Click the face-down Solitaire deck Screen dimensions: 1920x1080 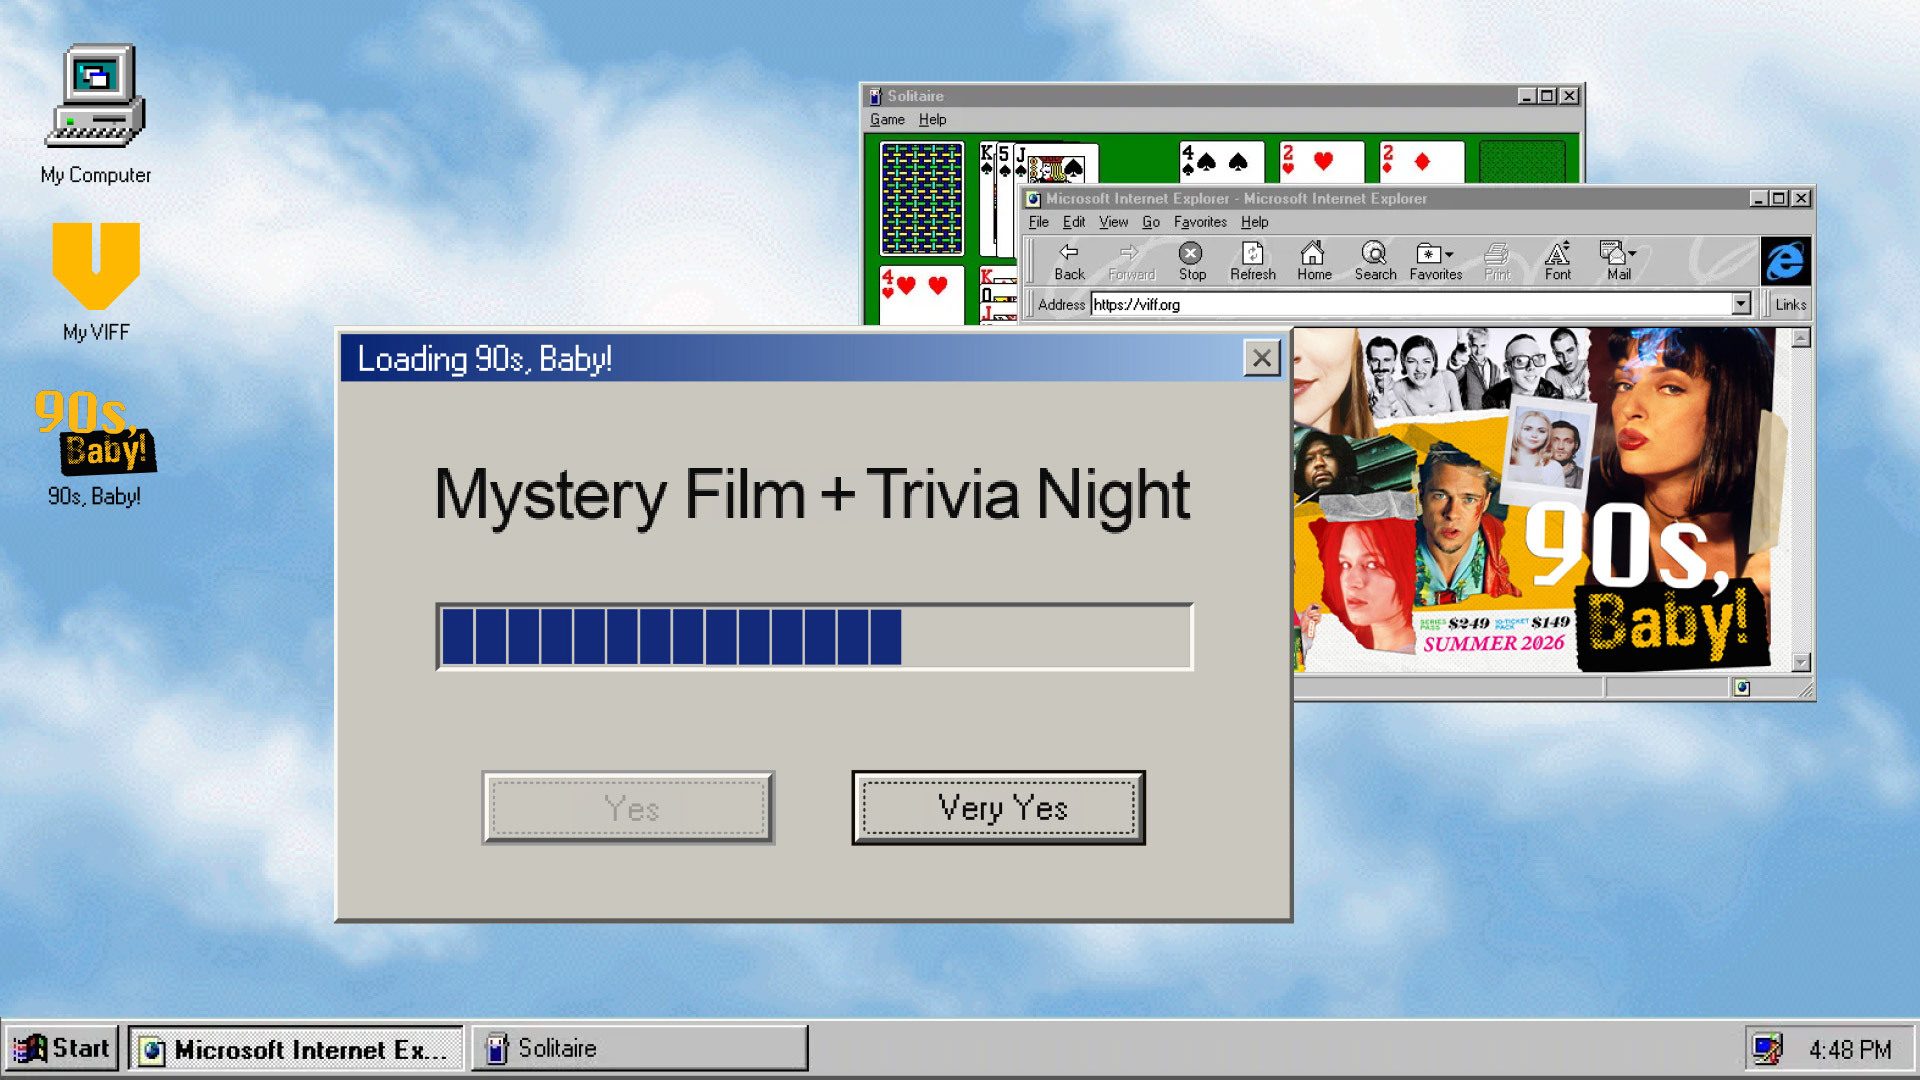[921, 198]
